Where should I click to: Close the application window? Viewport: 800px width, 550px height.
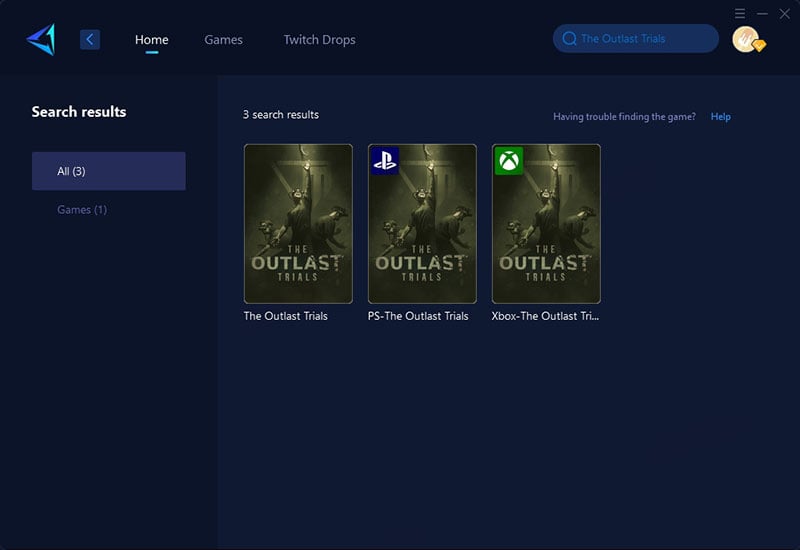click(785, 13)
